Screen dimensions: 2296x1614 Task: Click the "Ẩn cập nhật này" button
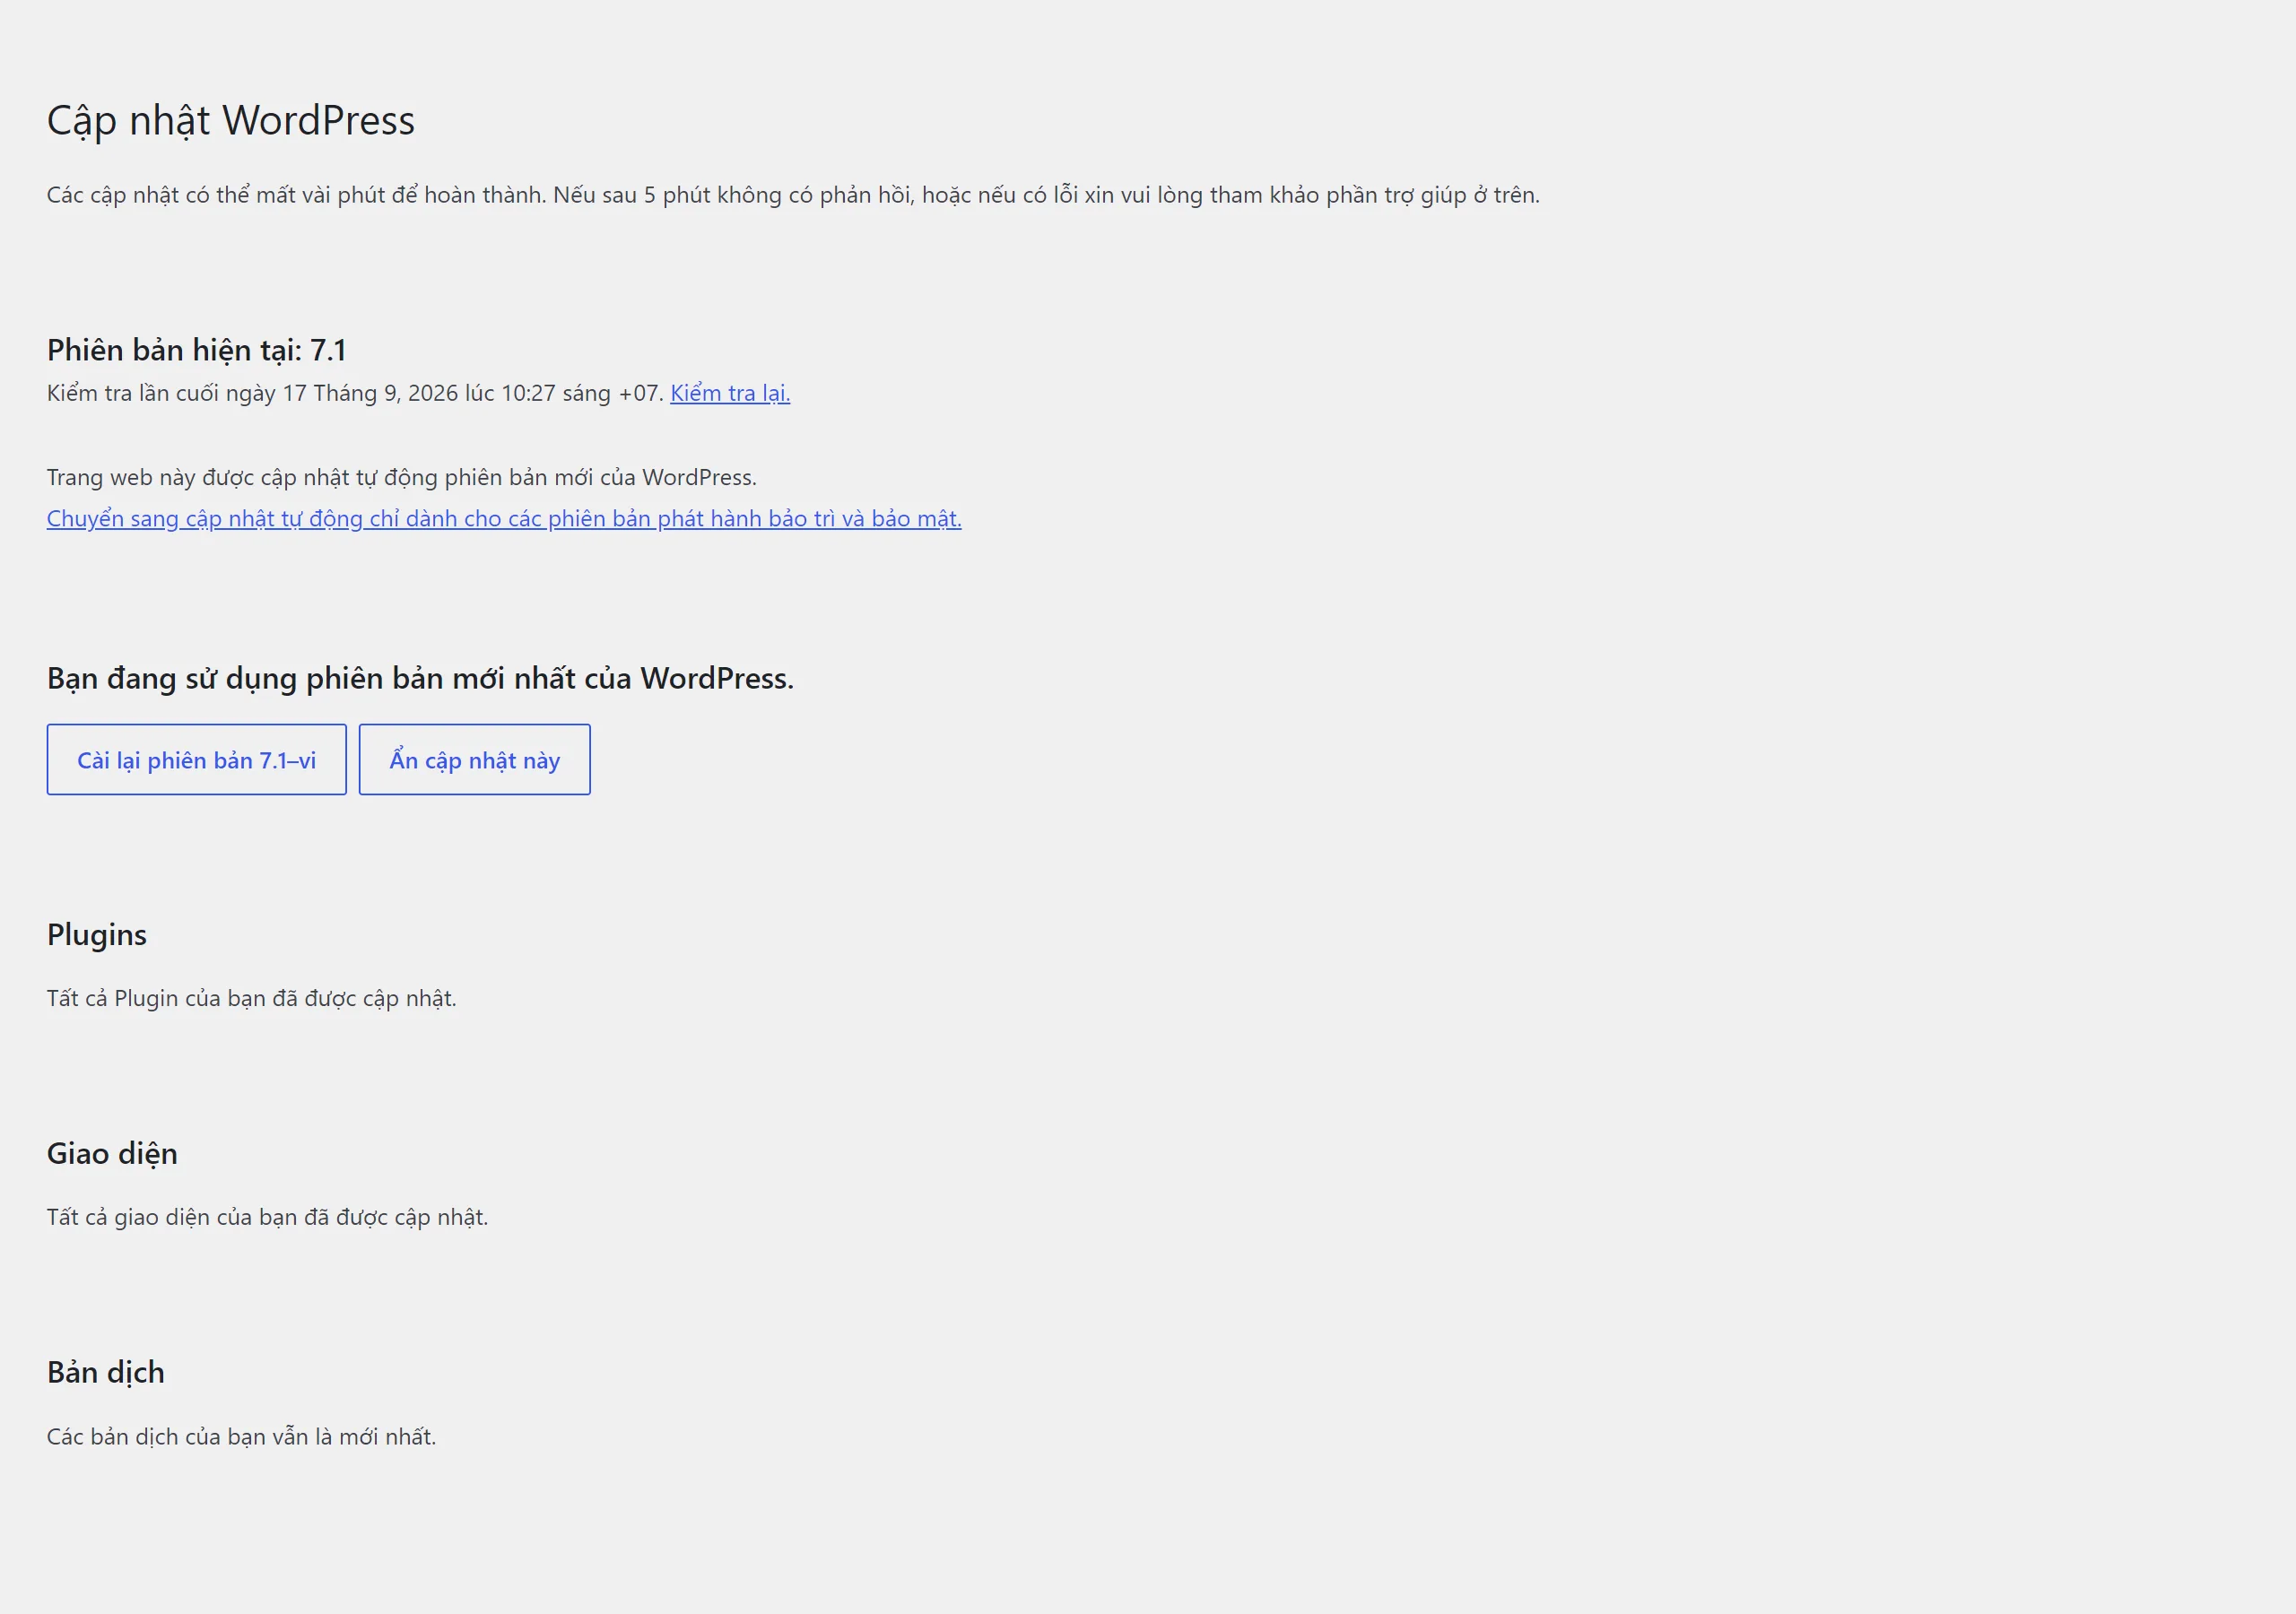[x=475, y=760]
